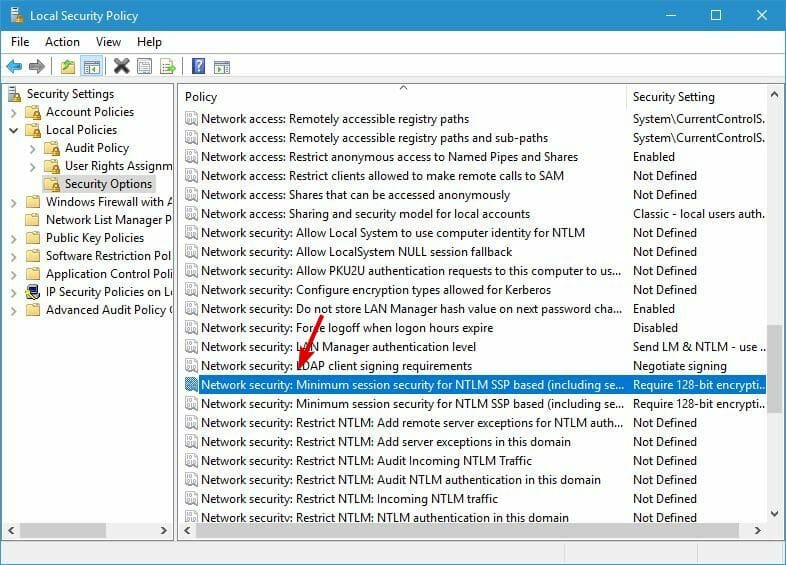This screenshot has height=565, width=786.
Task: Expand the User Rights Assignment node
Action: click(33, 167)
